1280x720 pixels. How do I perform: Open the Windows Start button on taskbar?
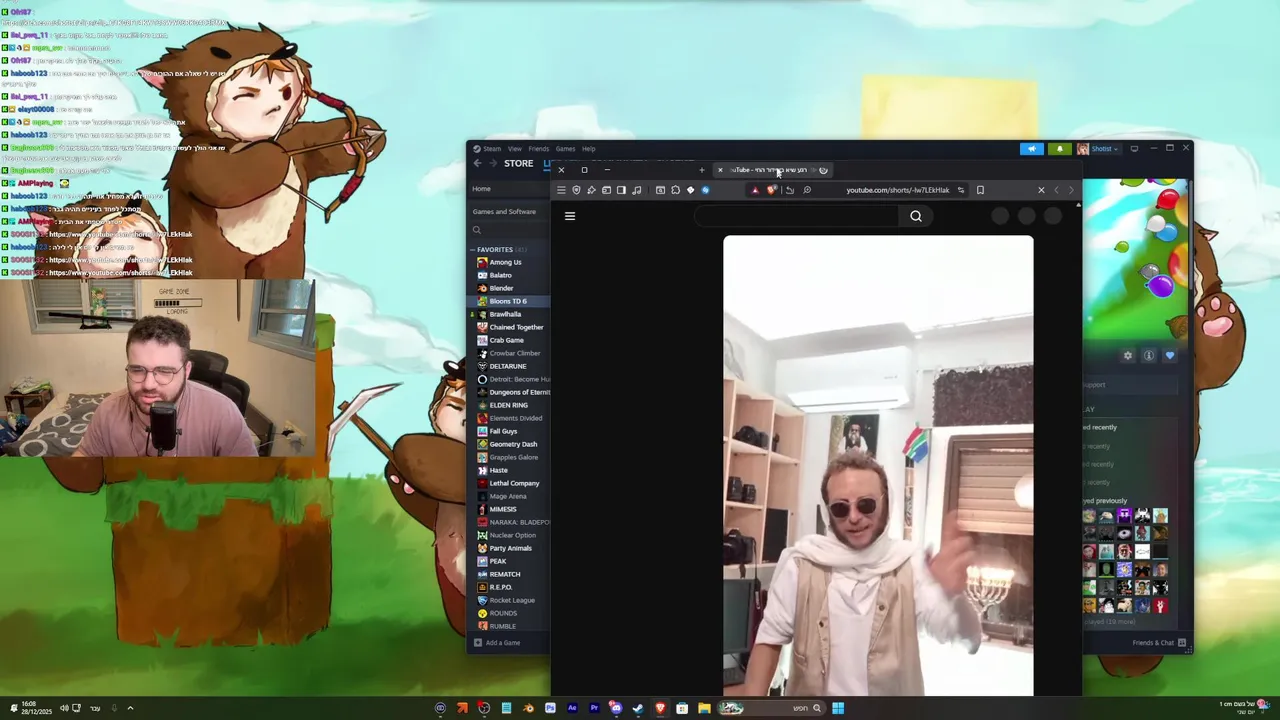(838, 708)
